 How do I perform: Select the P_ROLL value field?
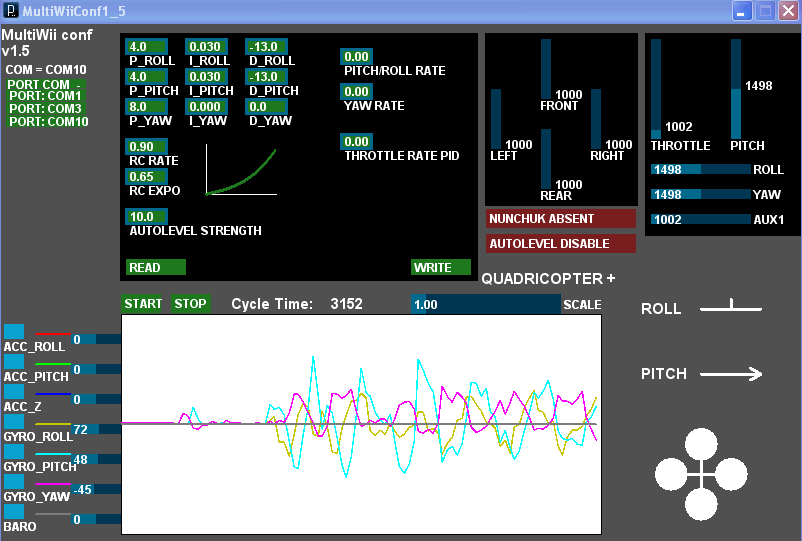146,47
